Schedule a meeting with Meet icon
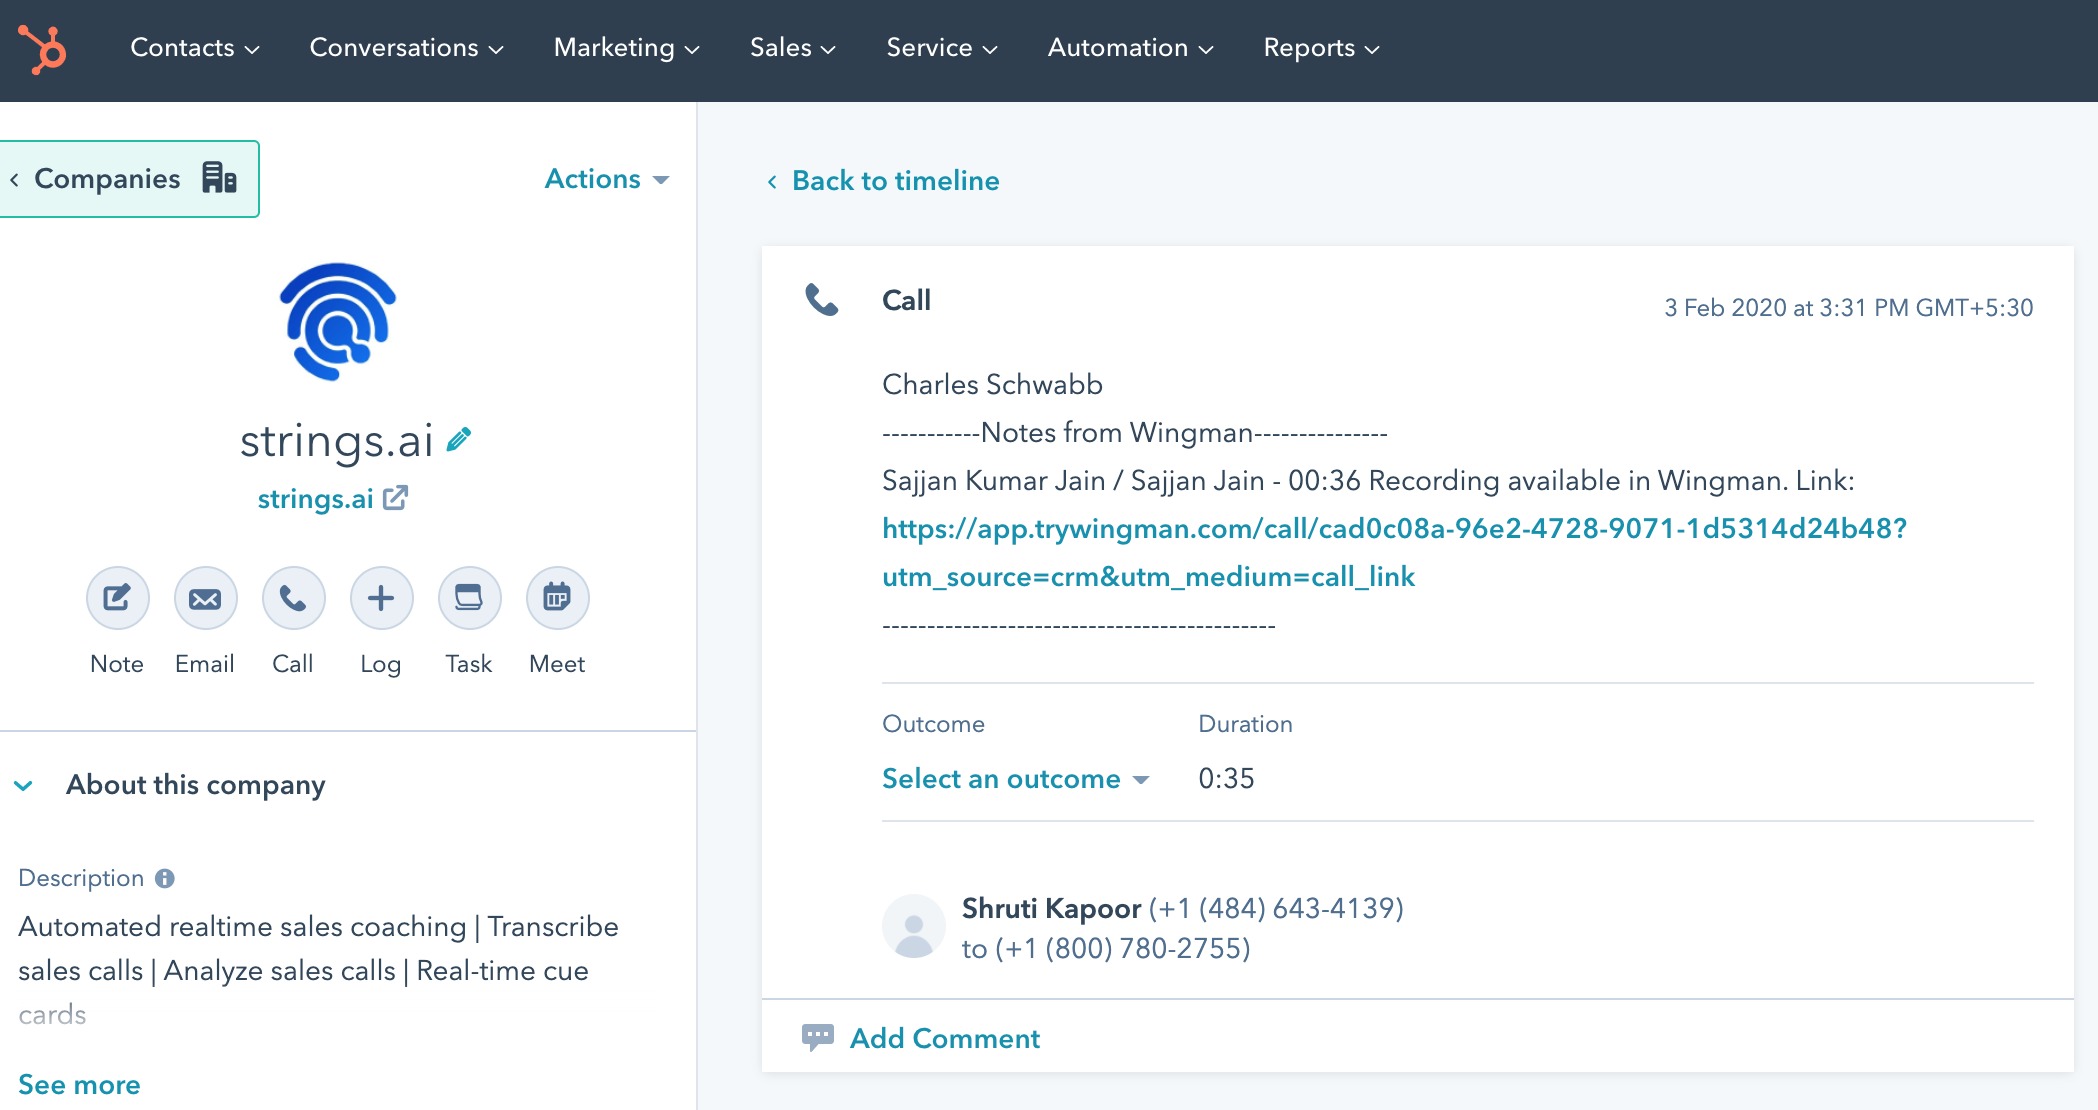This screenshot has width=2098, height=1110. click(557, 598)
